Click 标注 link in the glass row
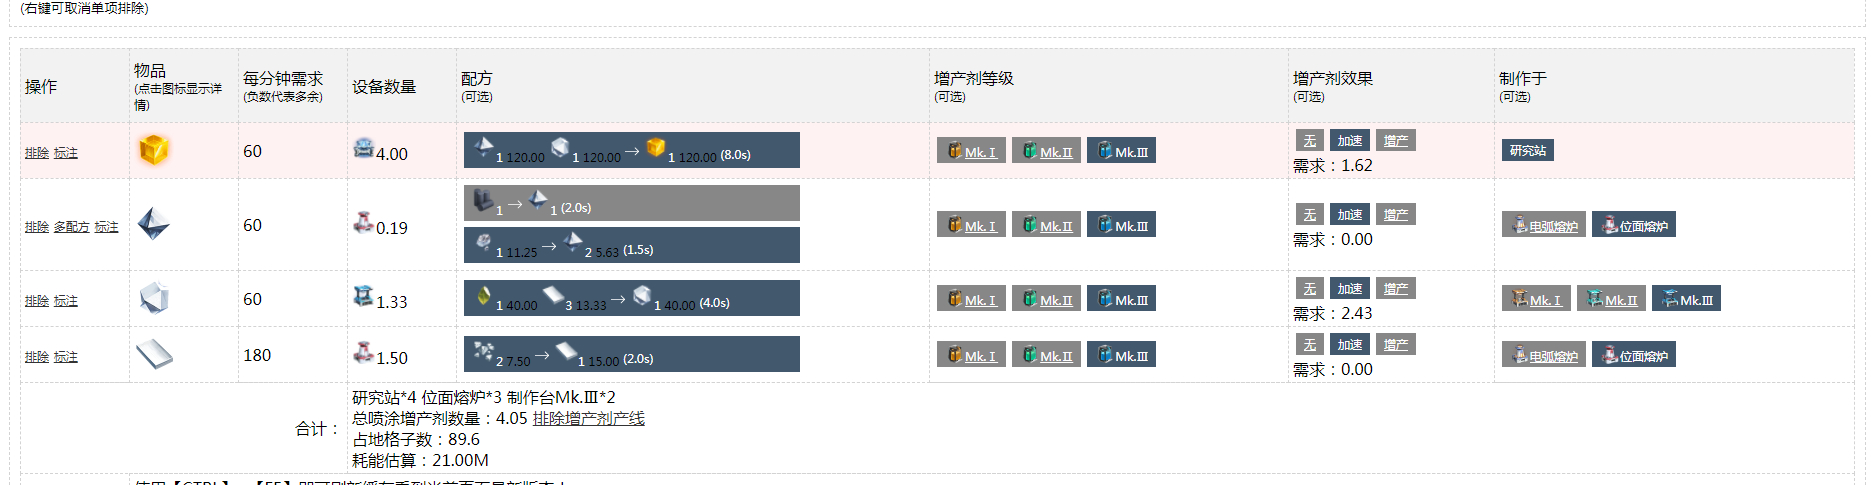 66,301
